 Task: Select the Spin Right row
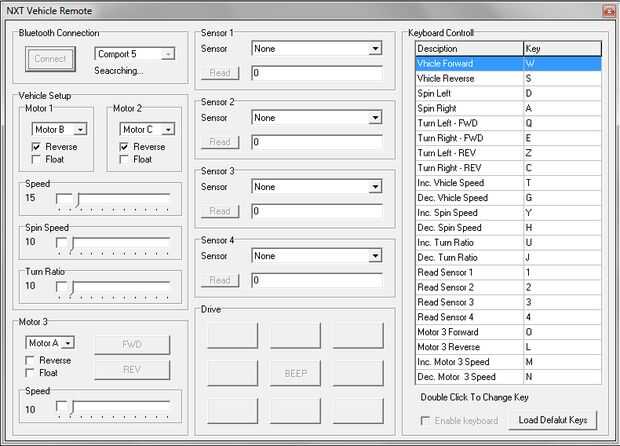508,108
